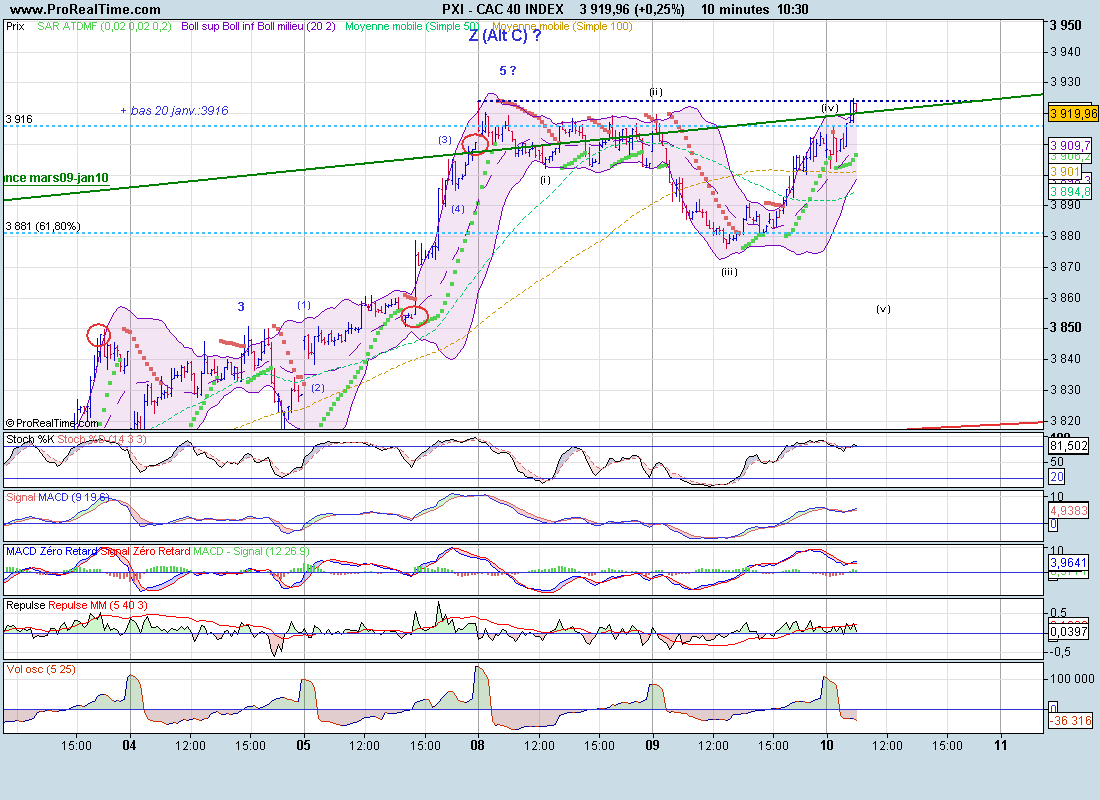1100x800 pixels.
Task: Select the green 3 894,8 value tag
Action: point(1070,192)
